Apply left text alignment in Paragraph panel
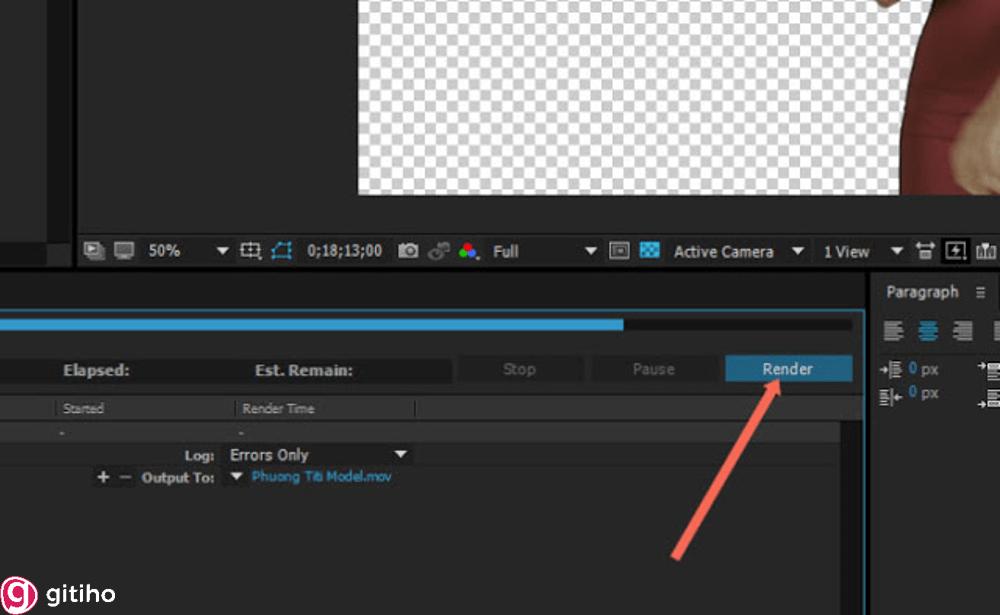 click(893, 331)
